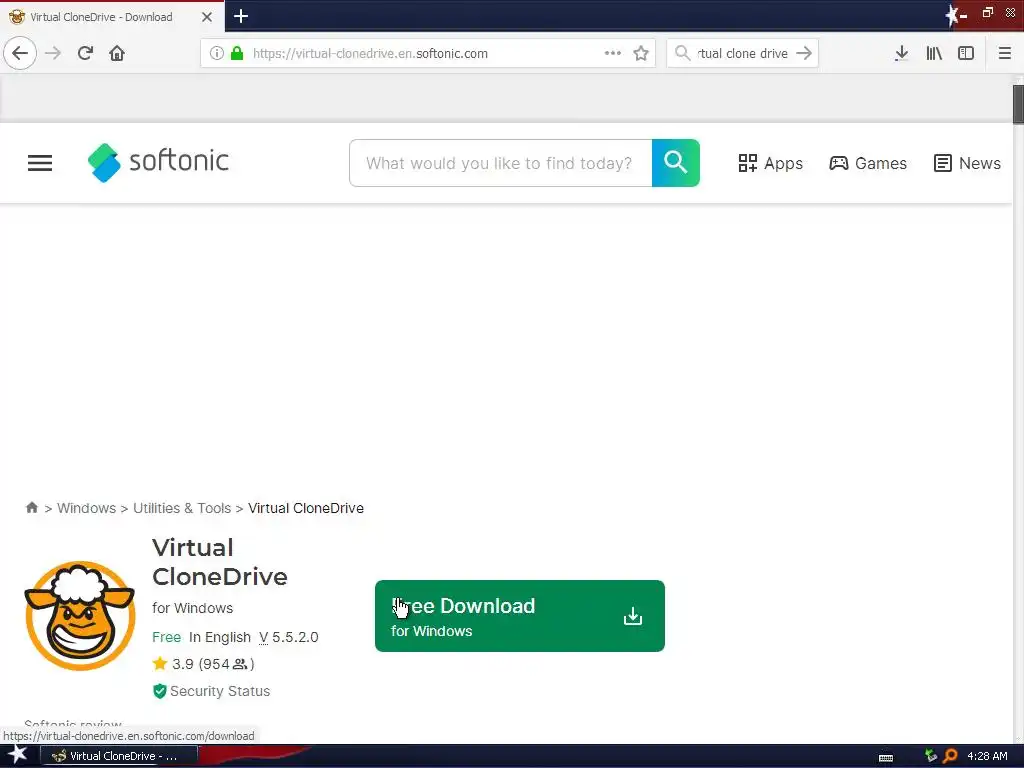Click the taskbar clock showing 4:28 AM

pyautogui.click(x=987, y=756)
